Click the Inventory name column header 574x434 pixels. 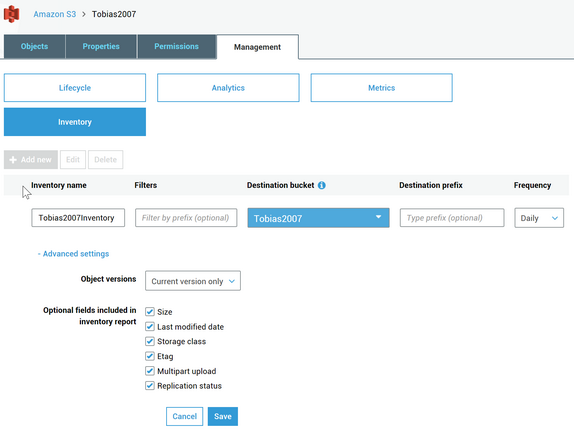(59, 185)
